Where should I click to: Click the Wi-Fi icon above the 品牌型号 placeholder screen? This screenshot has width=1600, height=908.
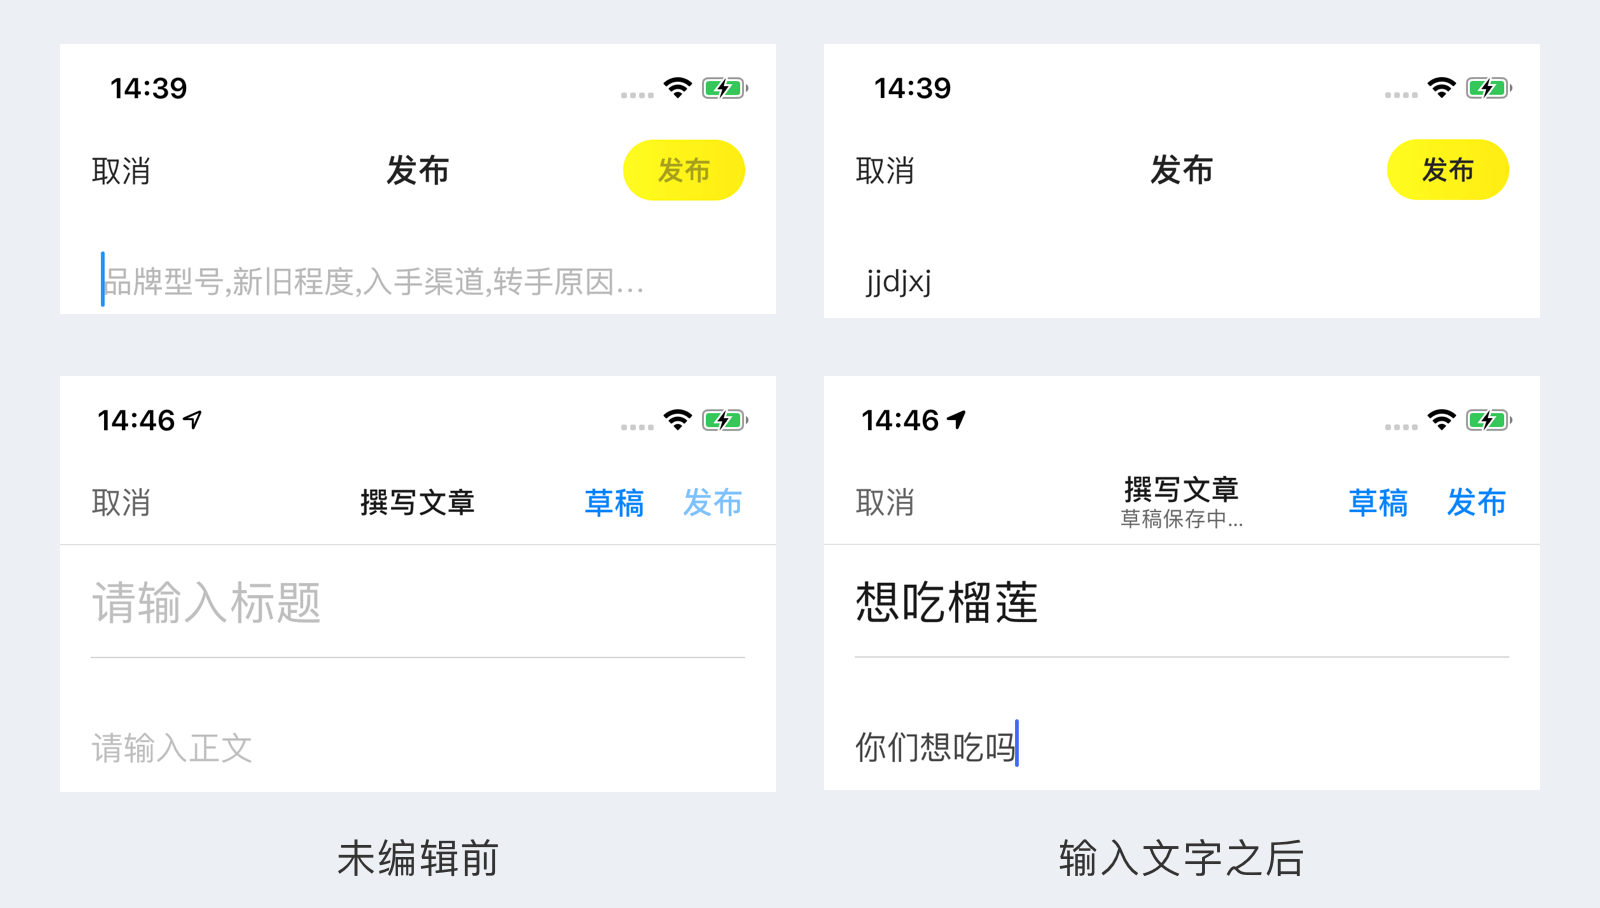pos(678,88)
